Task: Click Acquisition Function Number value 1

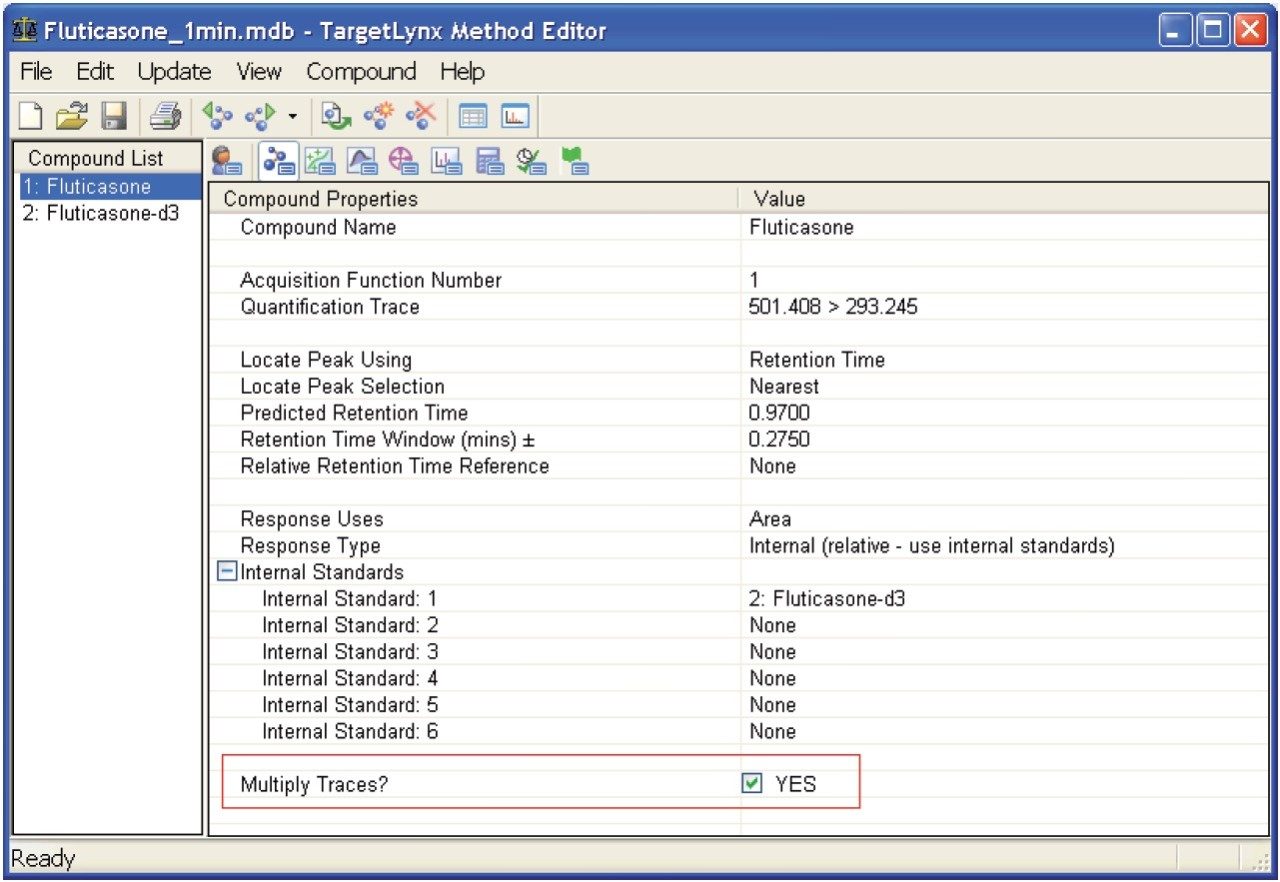Action: tap(754, 280)
